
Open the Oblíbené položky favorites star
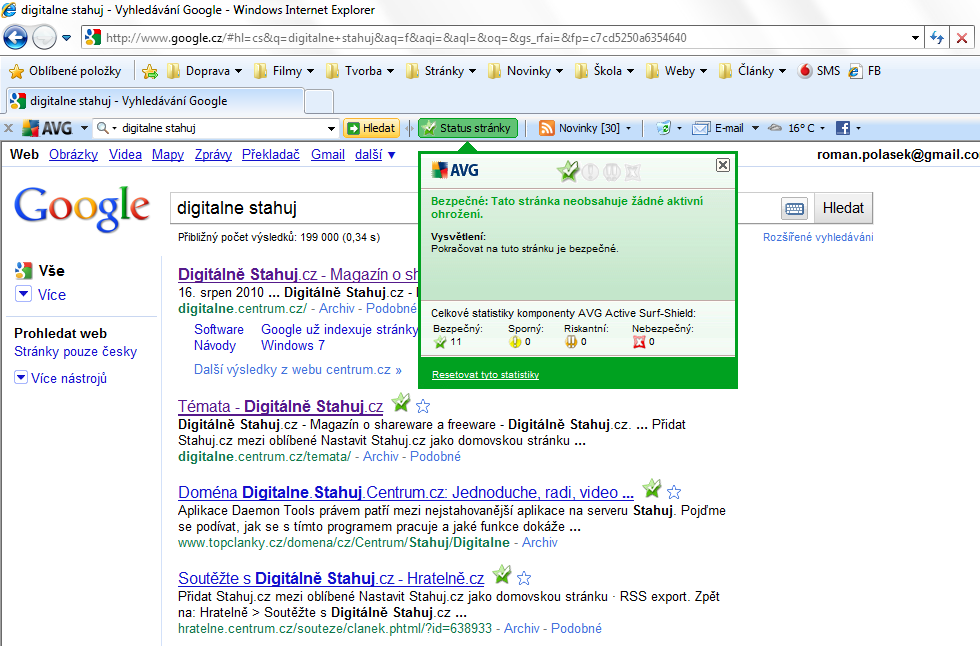17,71
